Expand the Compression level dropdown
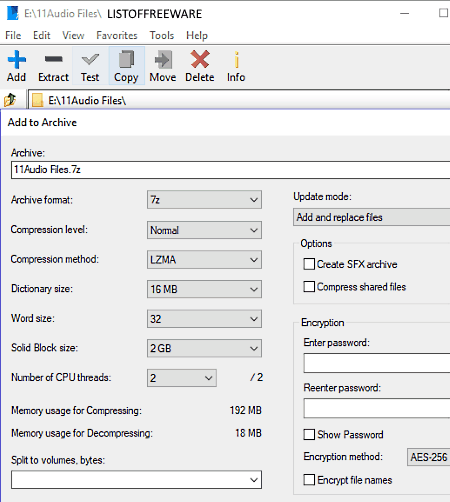Viewport: 450px width, 502px height. point(204,230)
